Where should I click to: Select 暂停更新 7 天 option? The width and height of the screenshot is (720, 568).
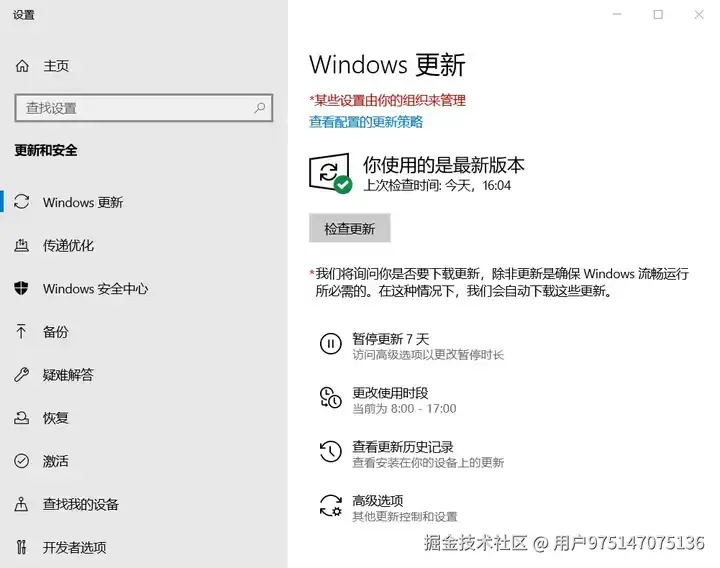coord(391,339)
